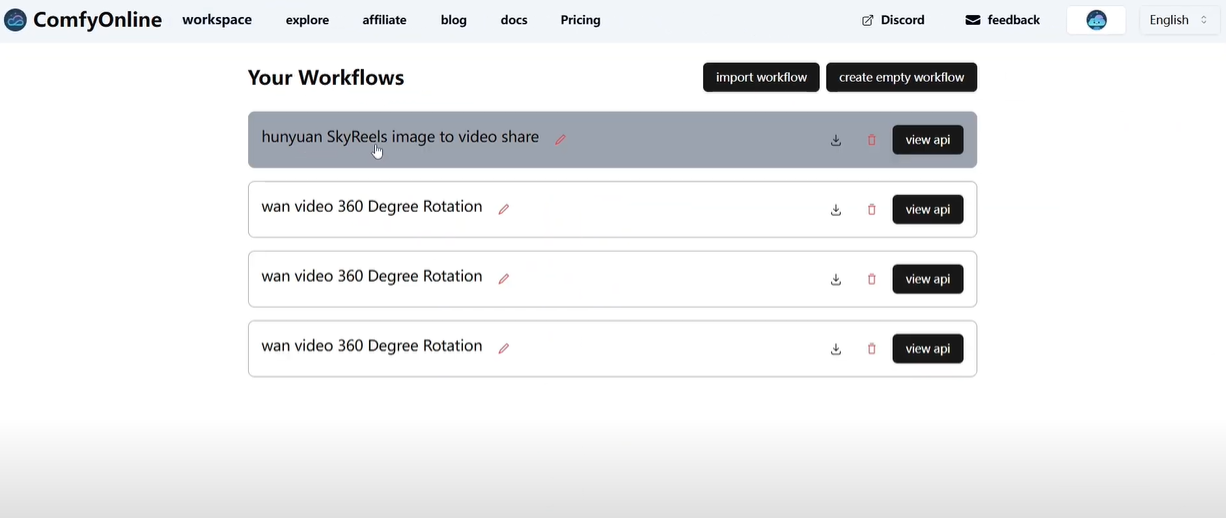Image resolution: width=1226 pixels, height=518 pixels.
Task: Open the Discord external link
Action: [x=893, y=20]
